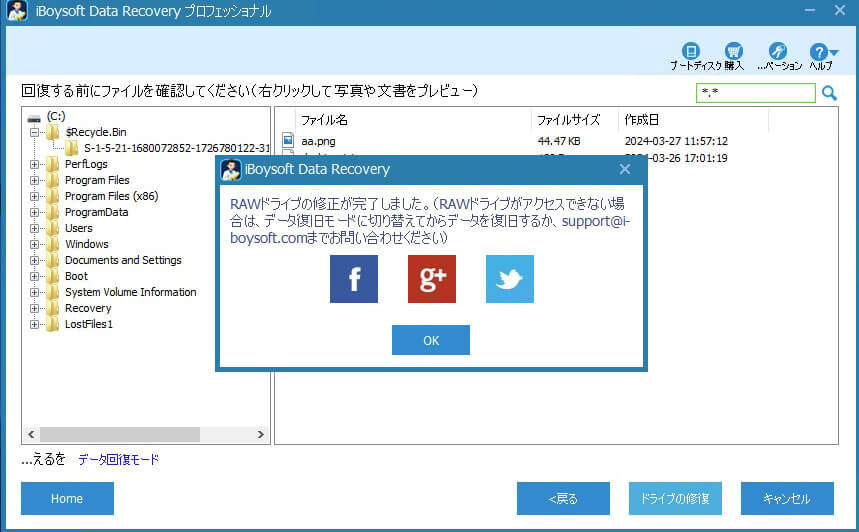859x532 pixels.
Task: Click the ドライブの修復 button
Action: [x=675, y=498]
